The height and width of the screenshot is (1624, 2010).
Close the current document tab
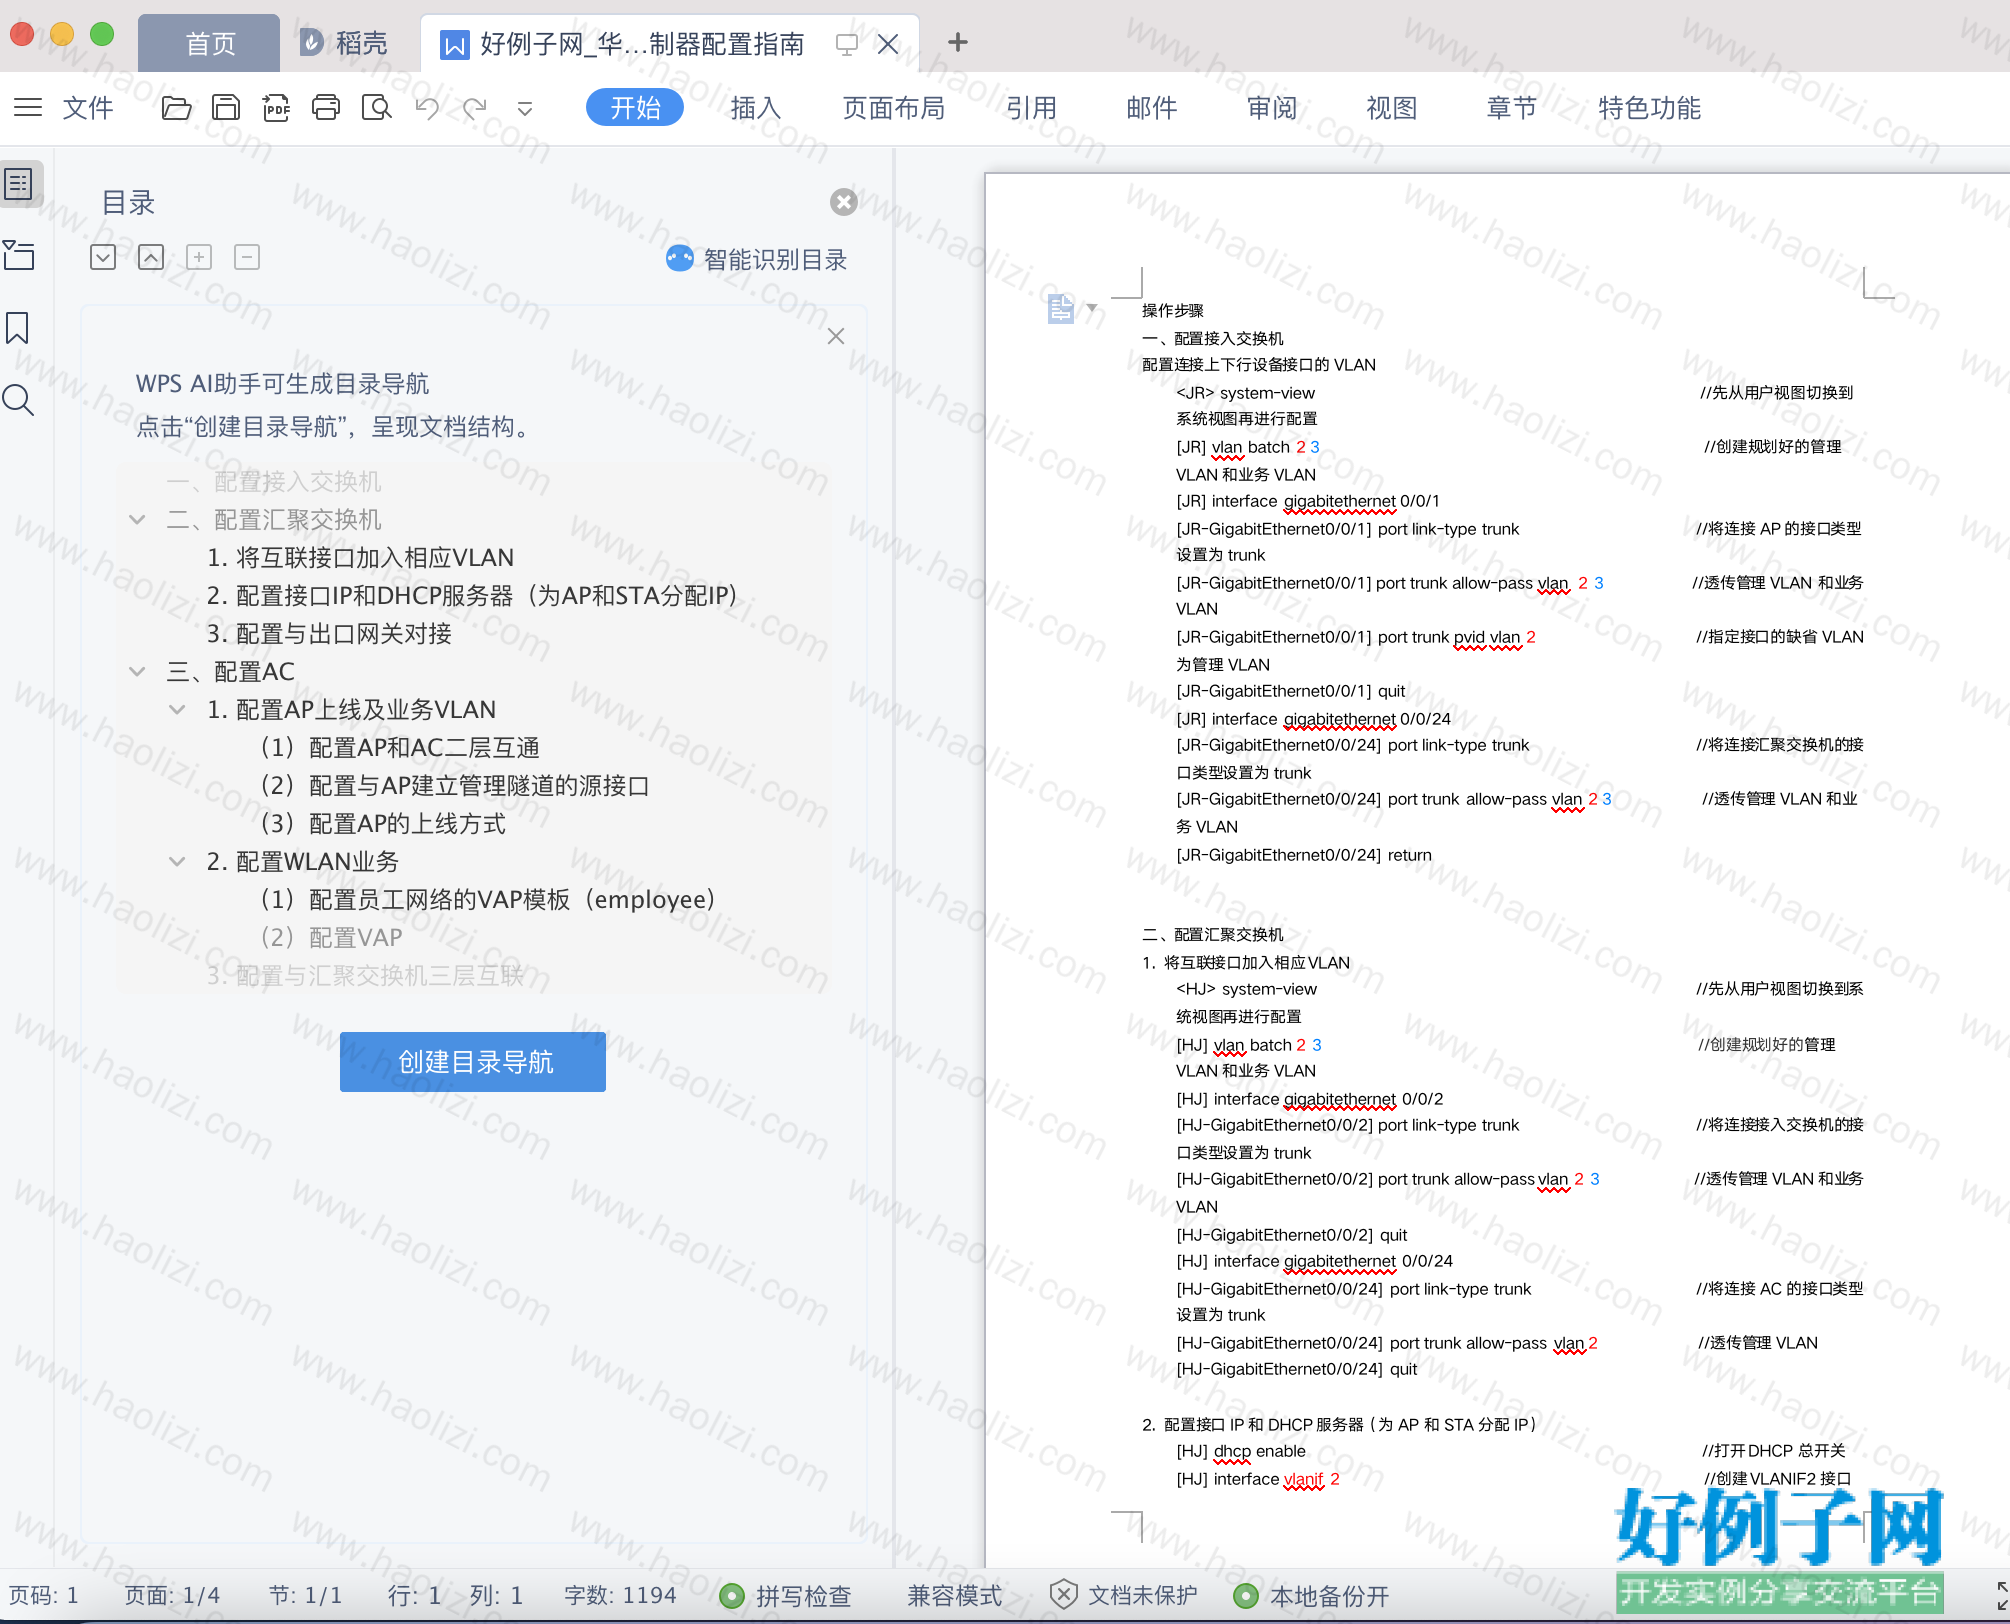887,44
